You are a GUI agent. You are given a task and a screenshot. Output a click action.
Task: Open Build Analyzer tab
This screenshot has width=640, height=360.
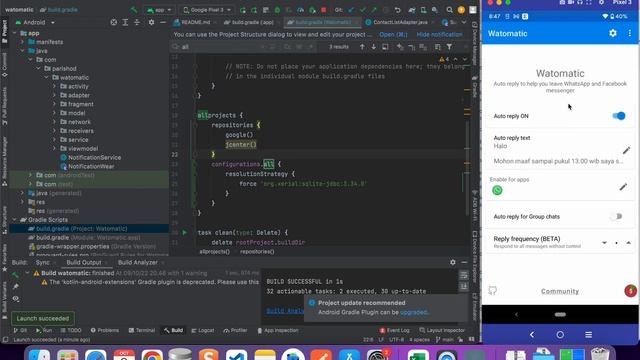click(138, 262)
